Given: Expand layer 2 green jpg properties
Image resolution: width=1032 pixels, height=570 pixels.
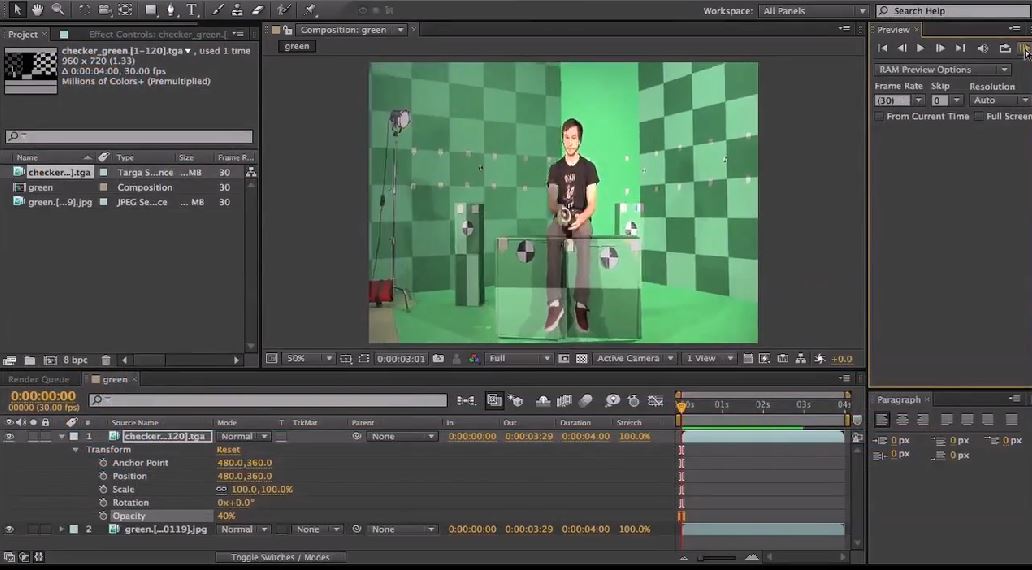Looking at the screenshot, I should pos(62,529).
